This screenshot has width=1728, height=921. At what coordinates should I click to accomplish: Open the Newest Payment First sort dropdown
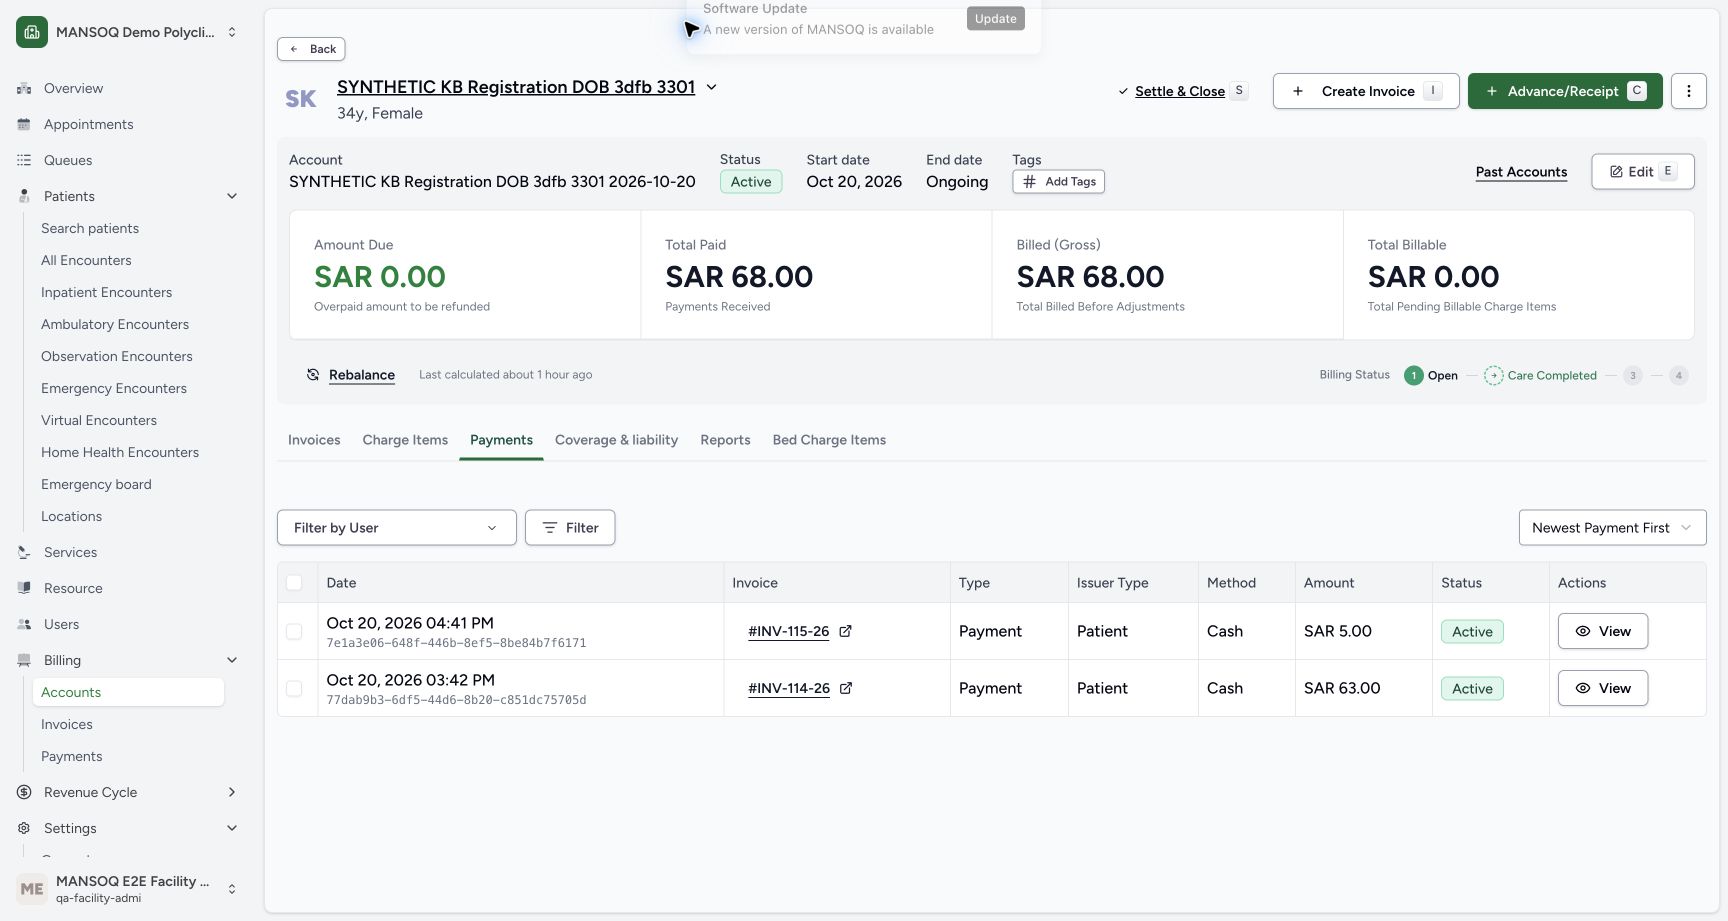(1612, 528)
